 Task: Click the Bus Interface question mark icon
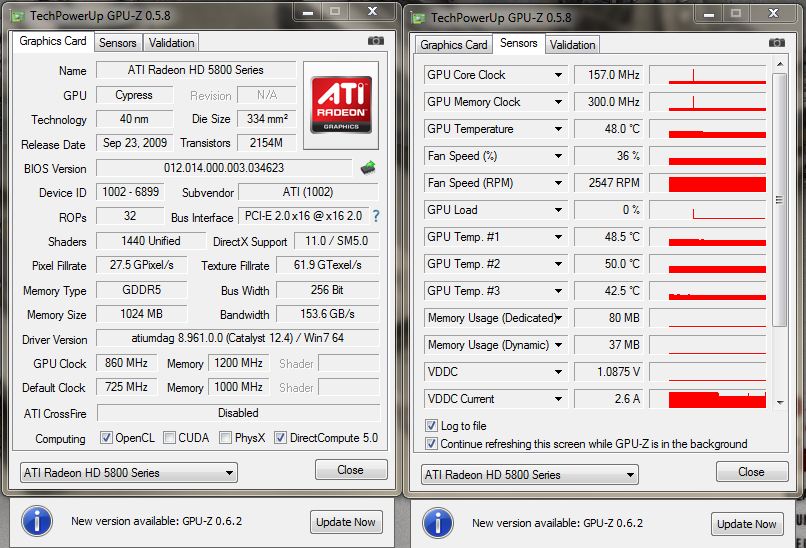click(376, 216)
